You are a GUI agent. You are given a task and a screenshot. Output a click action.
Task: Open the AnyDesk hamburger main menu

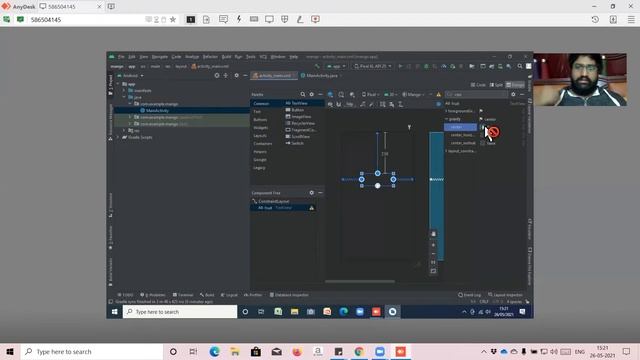[631, 19]
